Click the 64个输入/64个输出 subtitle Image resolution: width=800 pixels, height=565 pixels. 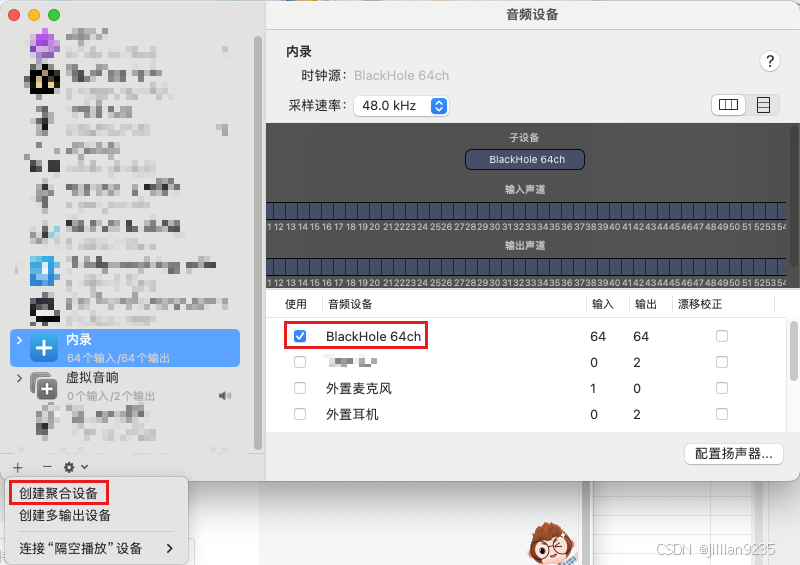[x=118, y=358]
